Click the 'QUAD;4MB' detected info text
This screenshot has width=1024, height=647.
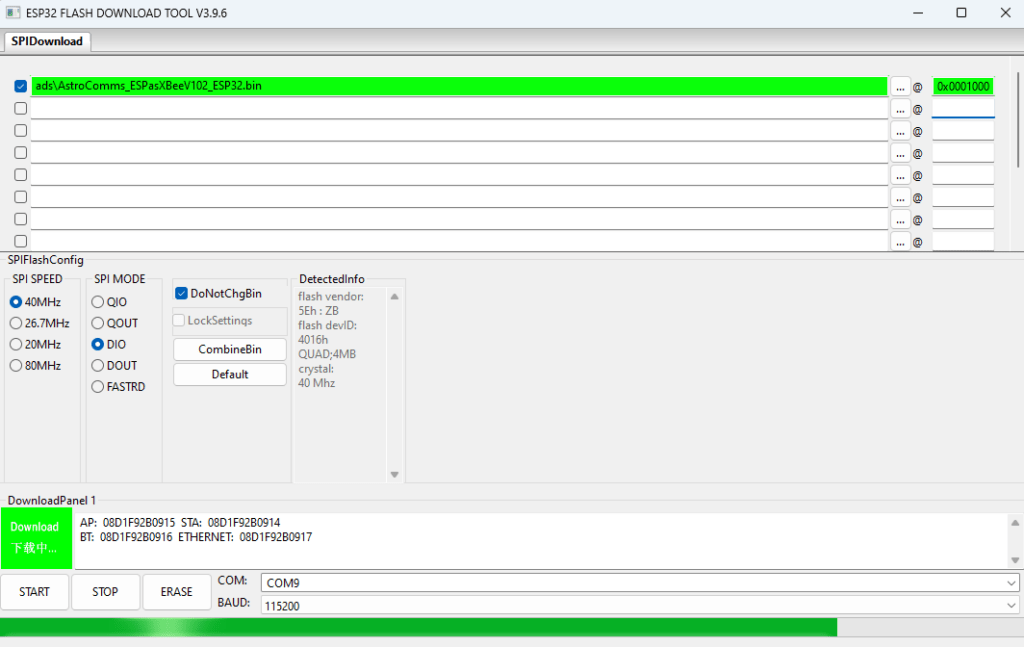[x=327, y=354]
